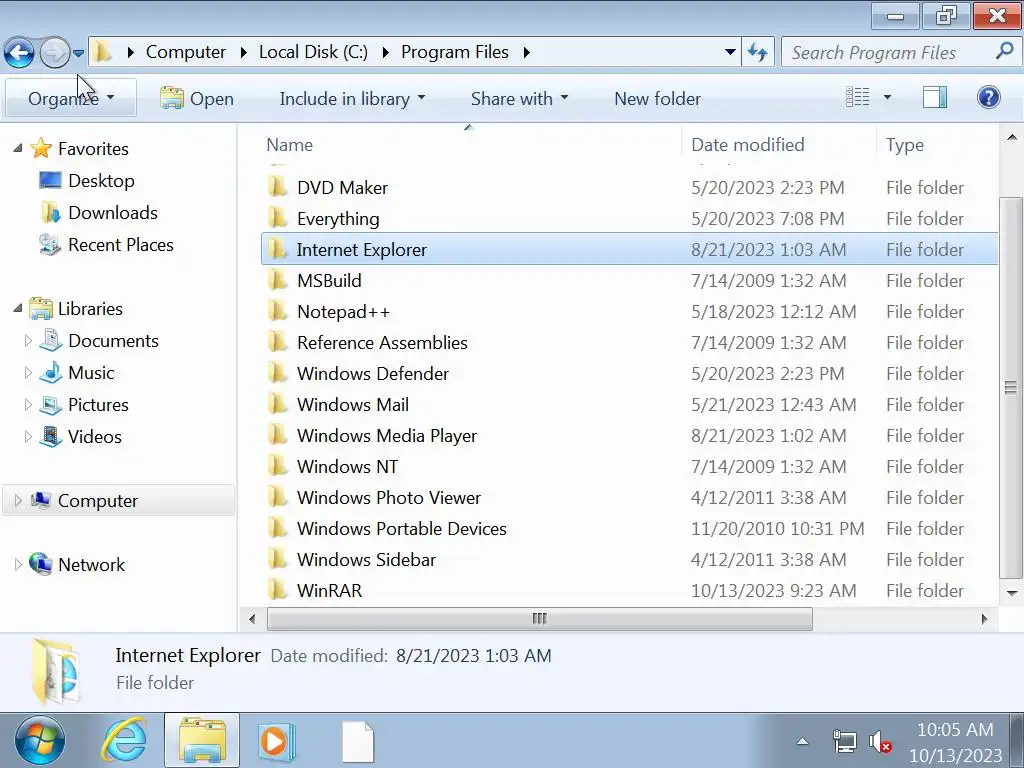The image size is (1024, 768).
Task: Click the horizontal scrollbar right arrow
Action: (985, 618)
